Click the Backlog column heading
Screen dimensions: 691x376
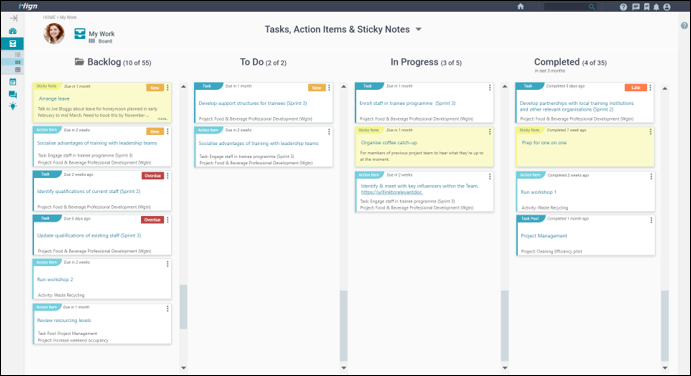[x=119, y=62]
